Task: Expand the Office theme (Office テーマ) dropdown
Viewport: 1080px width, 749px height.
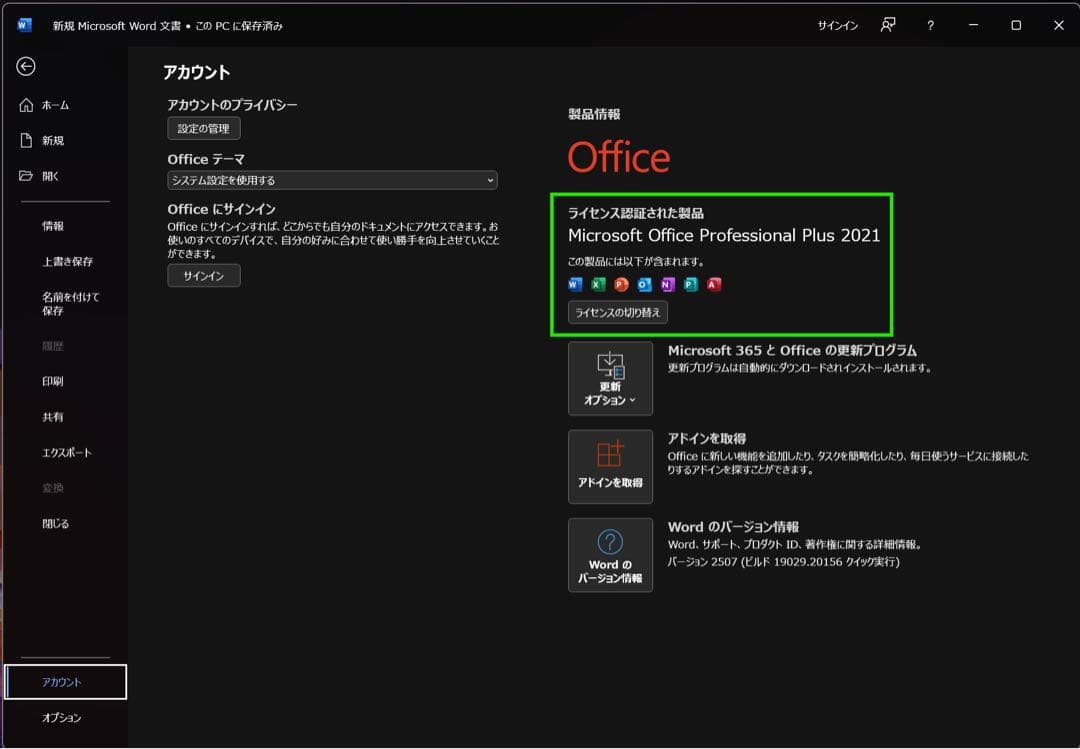Action: coord(332,181)
